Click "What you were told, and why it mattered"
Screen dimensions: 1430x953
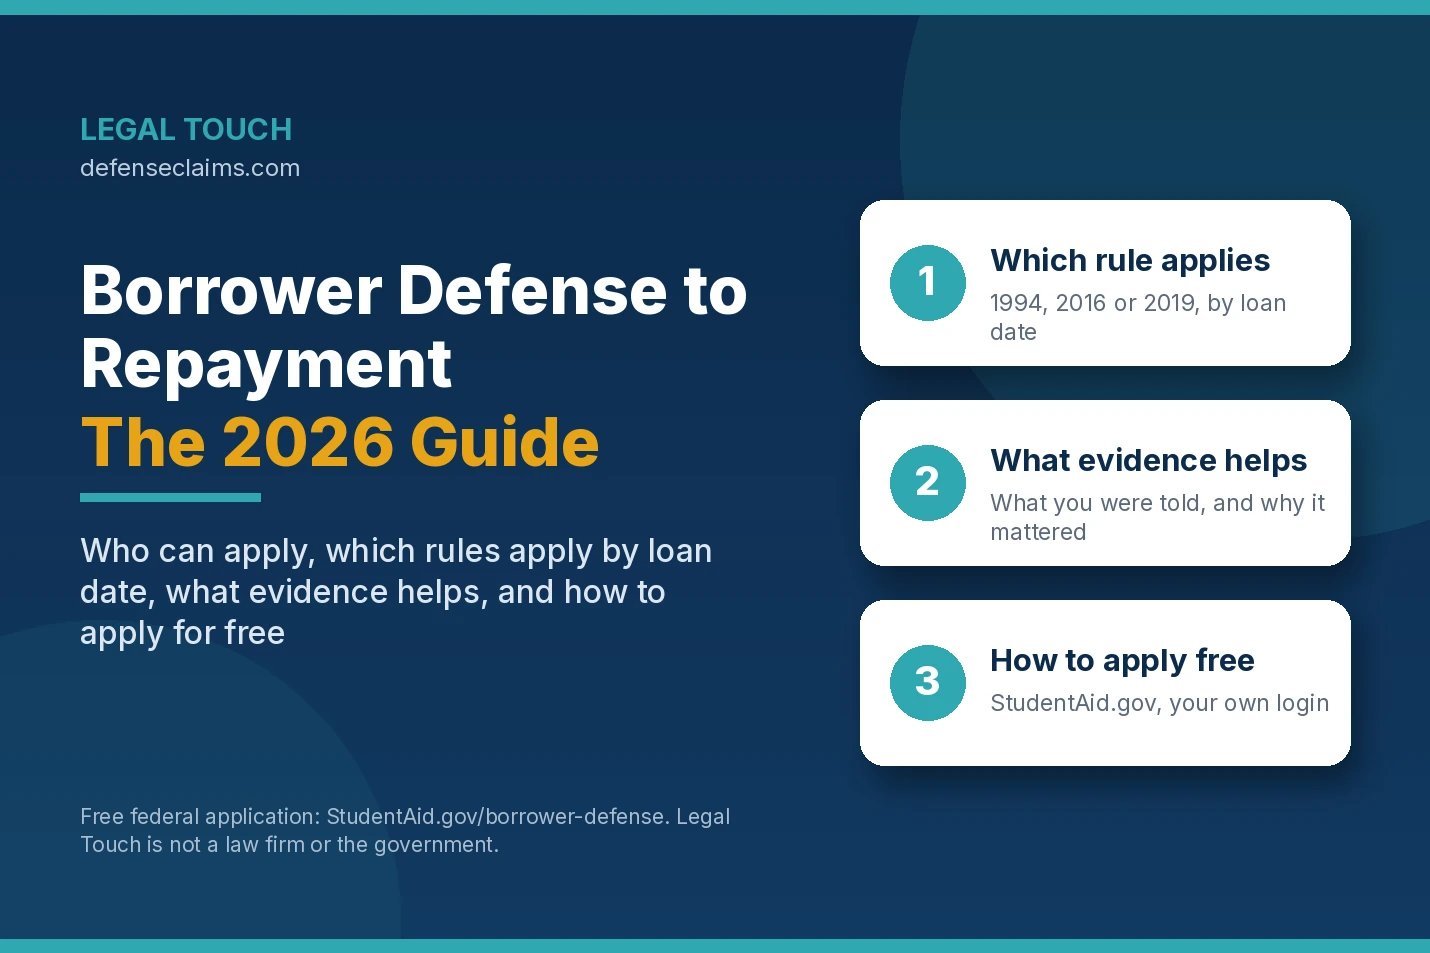tap(1158, 517)
